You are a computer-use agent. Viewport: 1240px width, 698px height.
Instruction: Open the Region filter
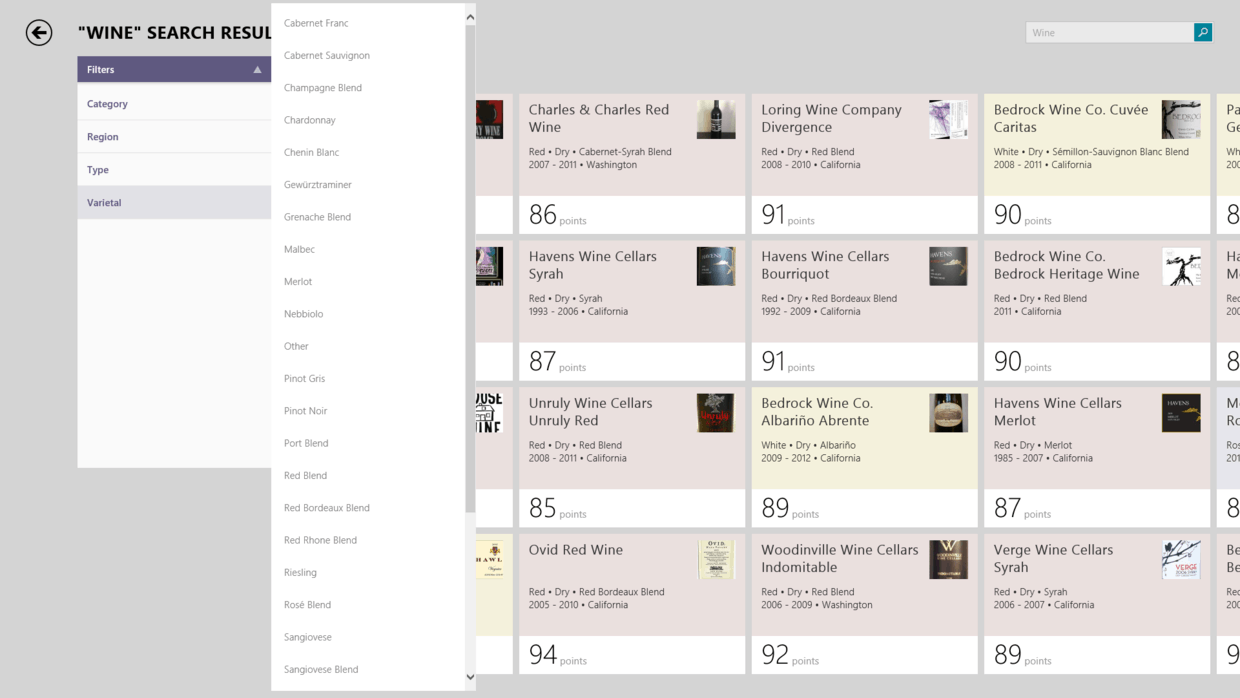tap(174, 137)
